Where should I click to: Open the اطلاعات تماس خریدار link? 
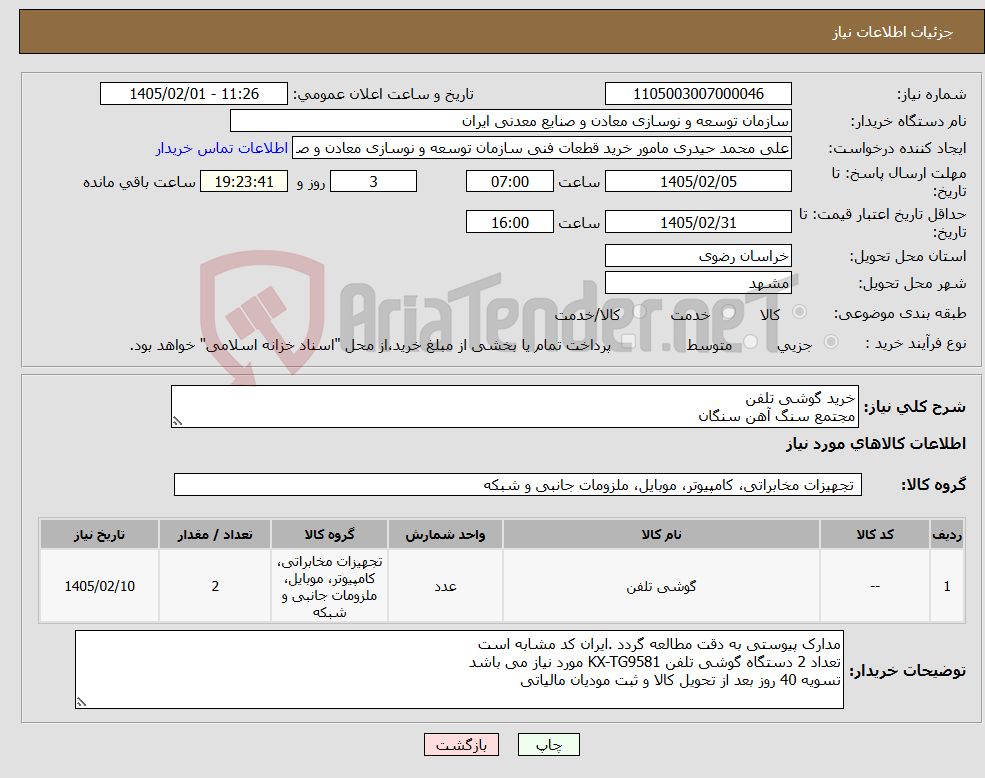pos(222,148)
